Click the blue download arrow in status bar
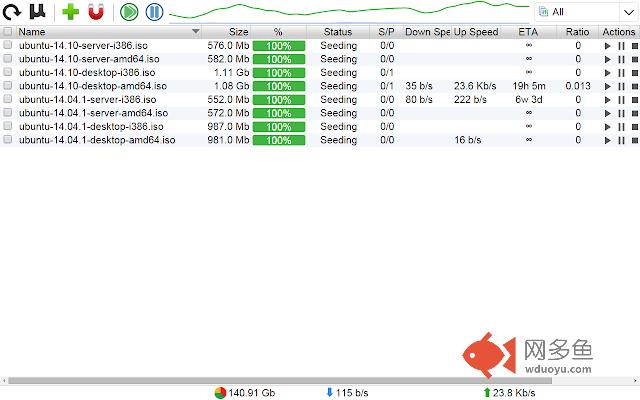The width and height of the screenshot is (640, 400). (329, 393)
